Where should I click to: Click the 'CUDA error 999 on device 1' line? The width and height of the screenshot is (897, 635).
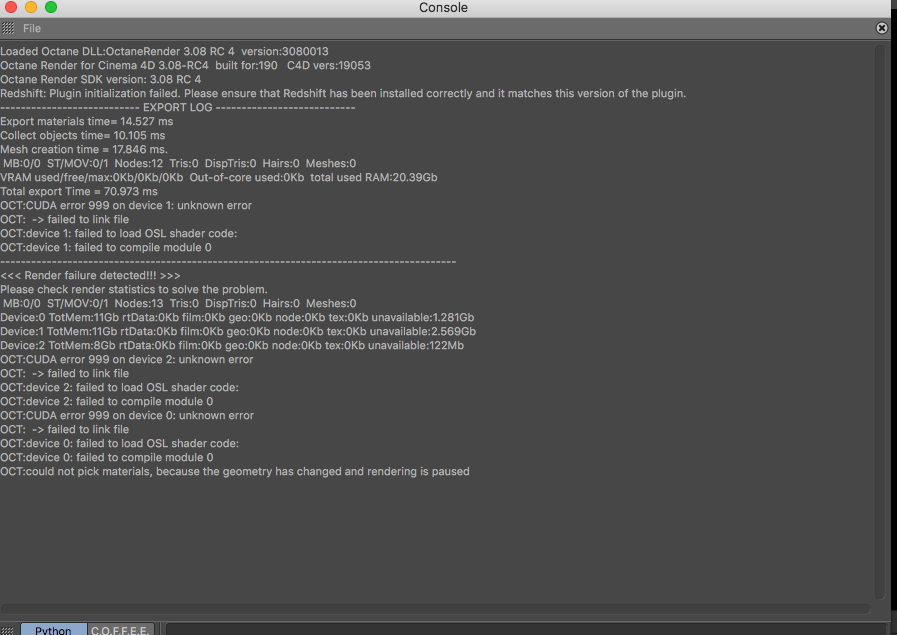(126, 205)
